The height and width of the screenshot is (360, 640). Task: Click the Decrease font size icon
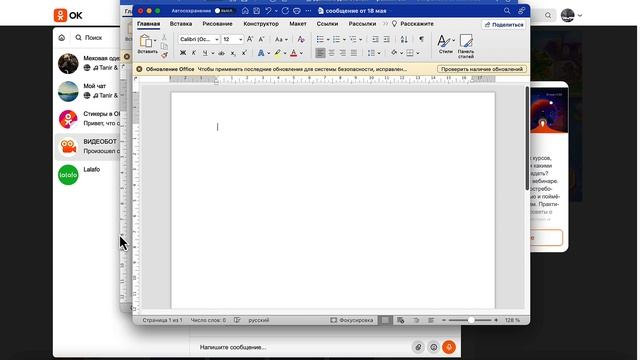click(x=262, y=39)
